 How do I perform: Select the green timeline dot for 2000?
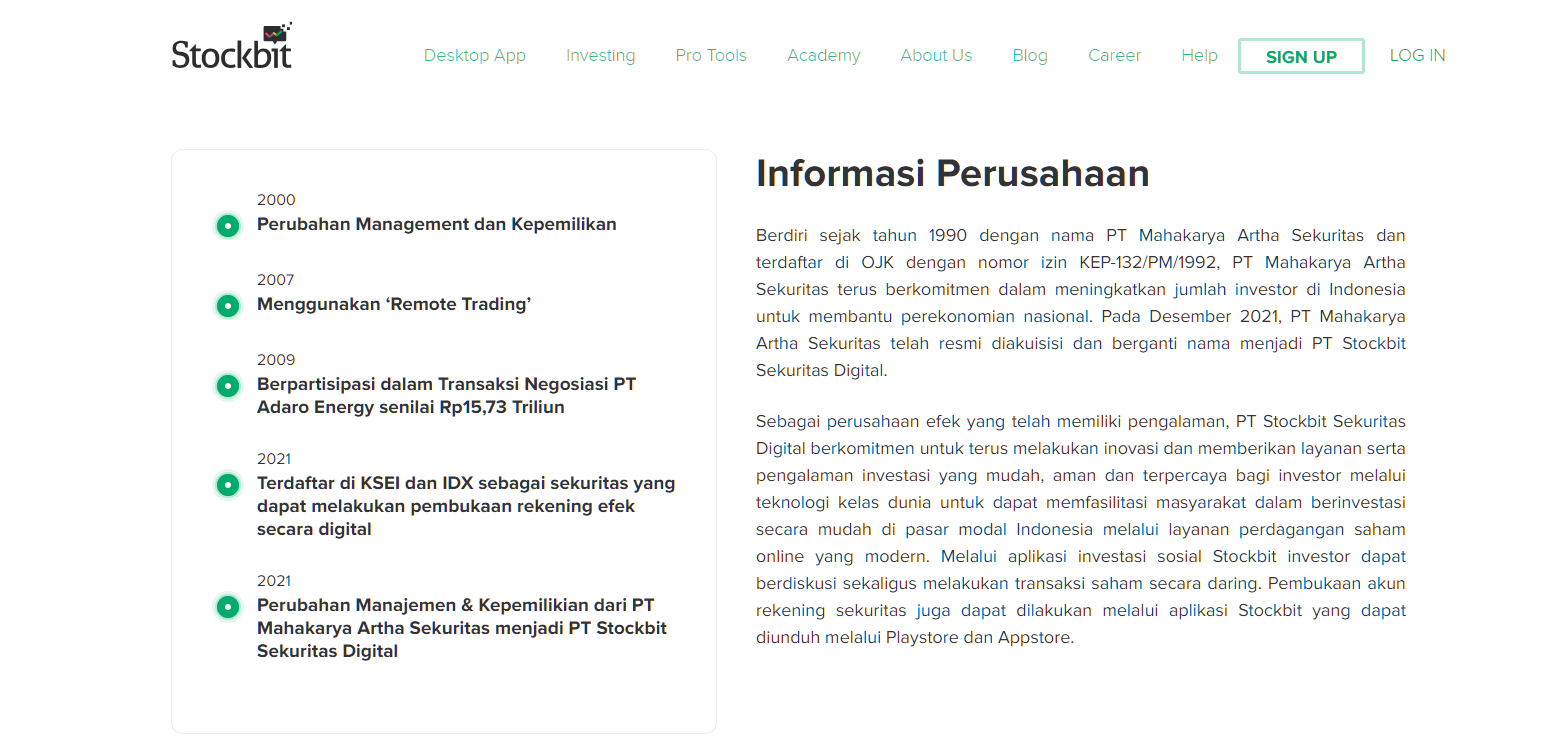[x=228, y=226]
